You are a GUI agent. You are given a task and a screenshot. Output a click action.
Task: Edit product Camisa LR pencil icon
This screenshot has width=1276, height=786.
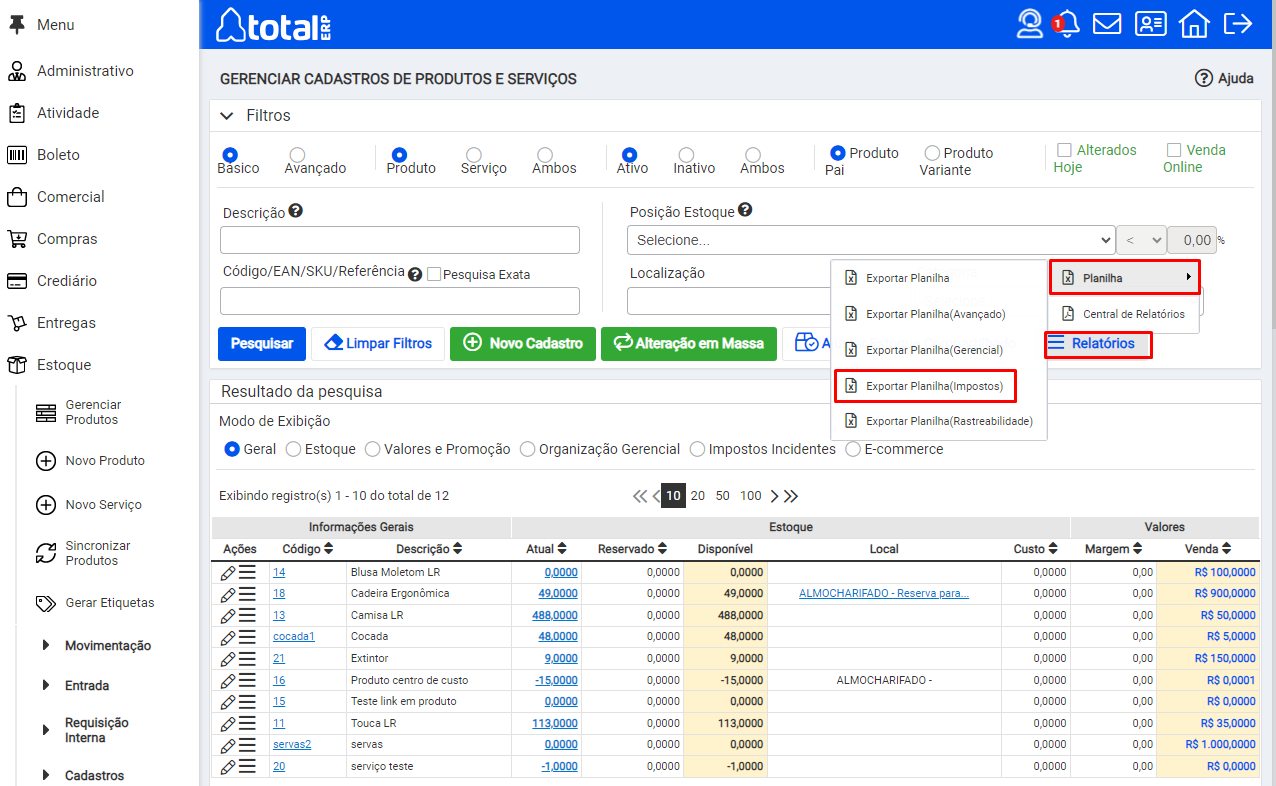228,615
